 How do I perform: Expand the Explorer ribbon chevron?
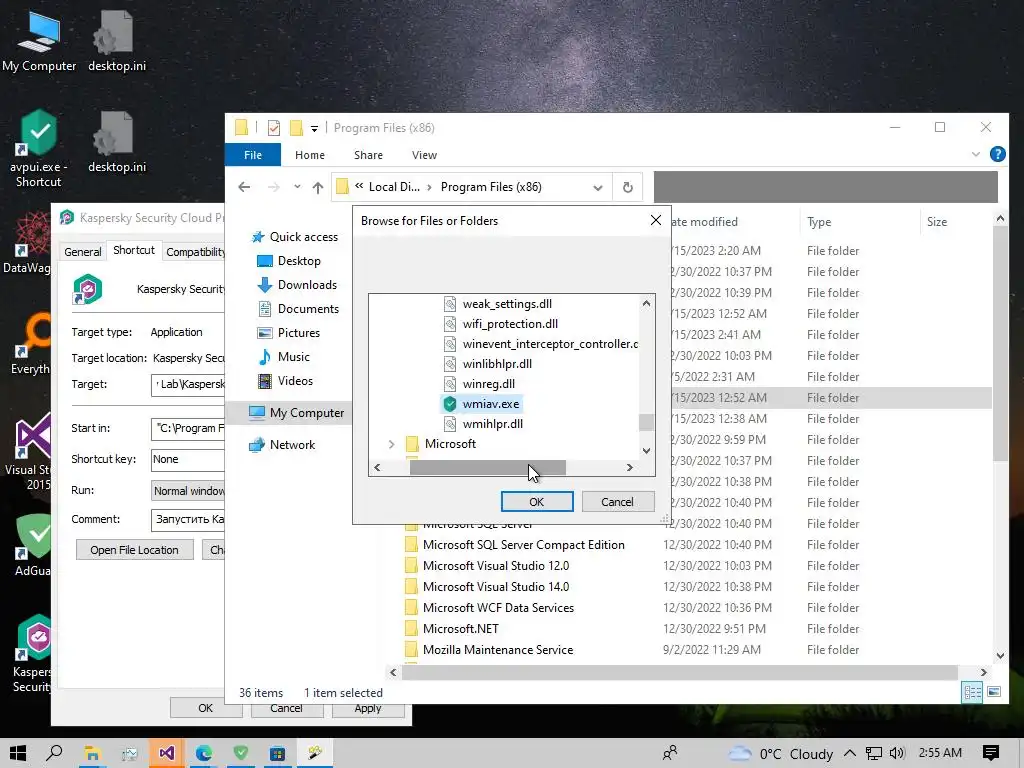[x=976, y=154]
